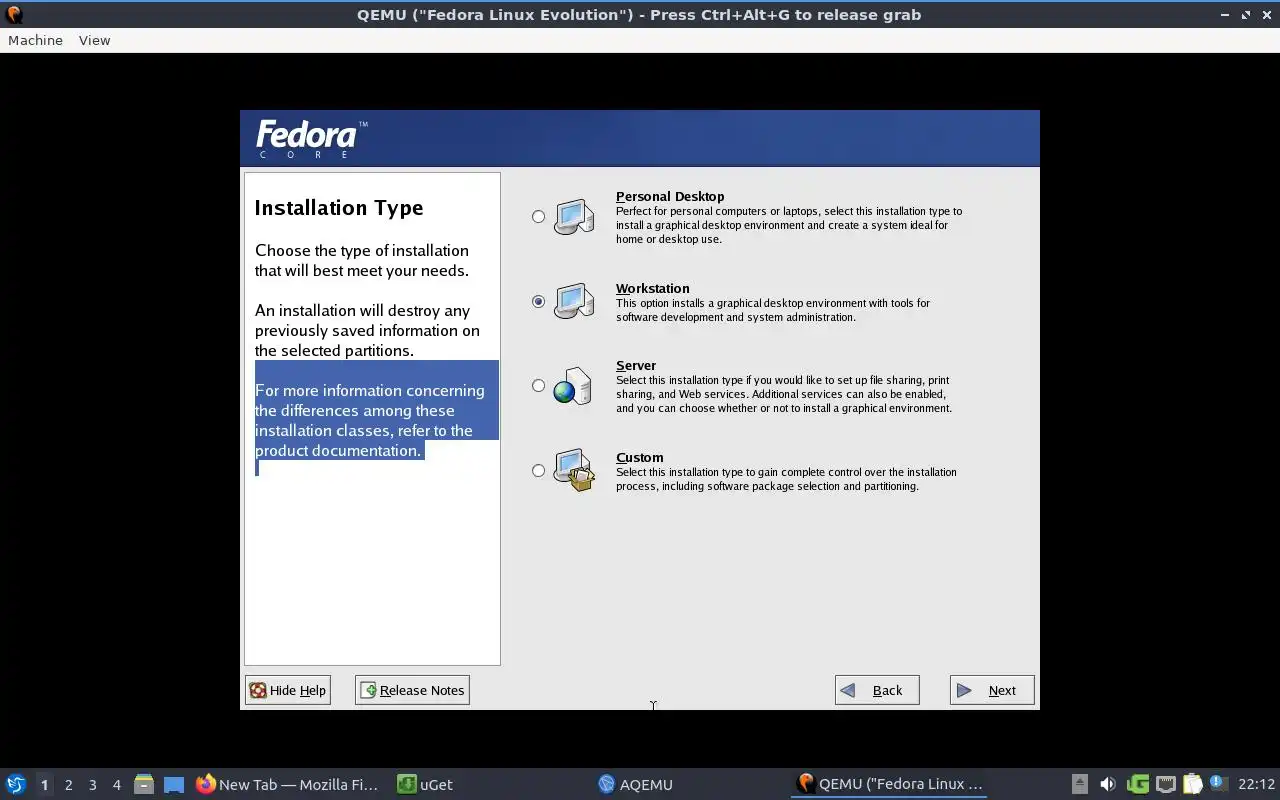Open the network connection tray icon

tap(1165, 784)
